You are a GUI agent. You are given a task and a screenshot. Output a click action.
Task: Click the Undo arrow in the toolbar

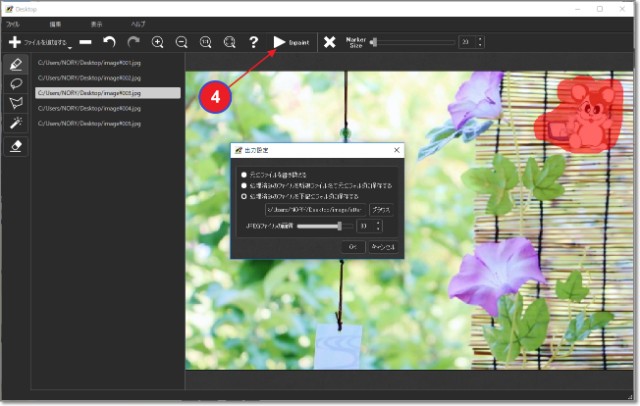(109, 42)
